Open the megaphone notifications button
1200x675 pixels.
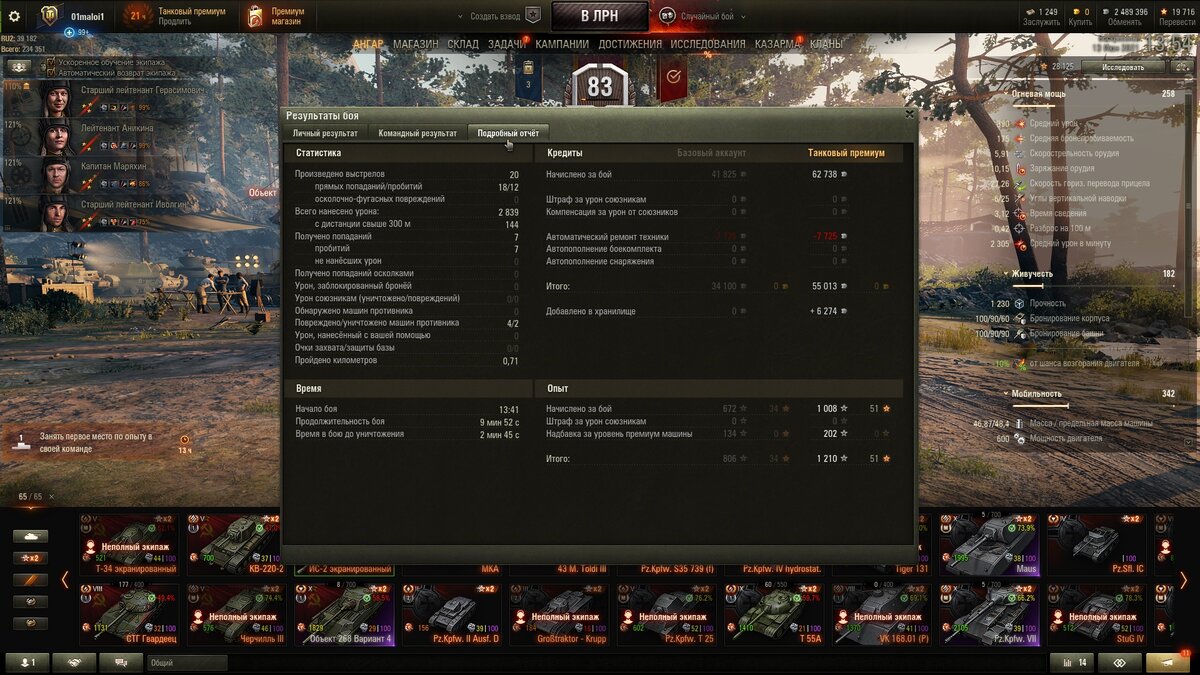point(1167,662)
